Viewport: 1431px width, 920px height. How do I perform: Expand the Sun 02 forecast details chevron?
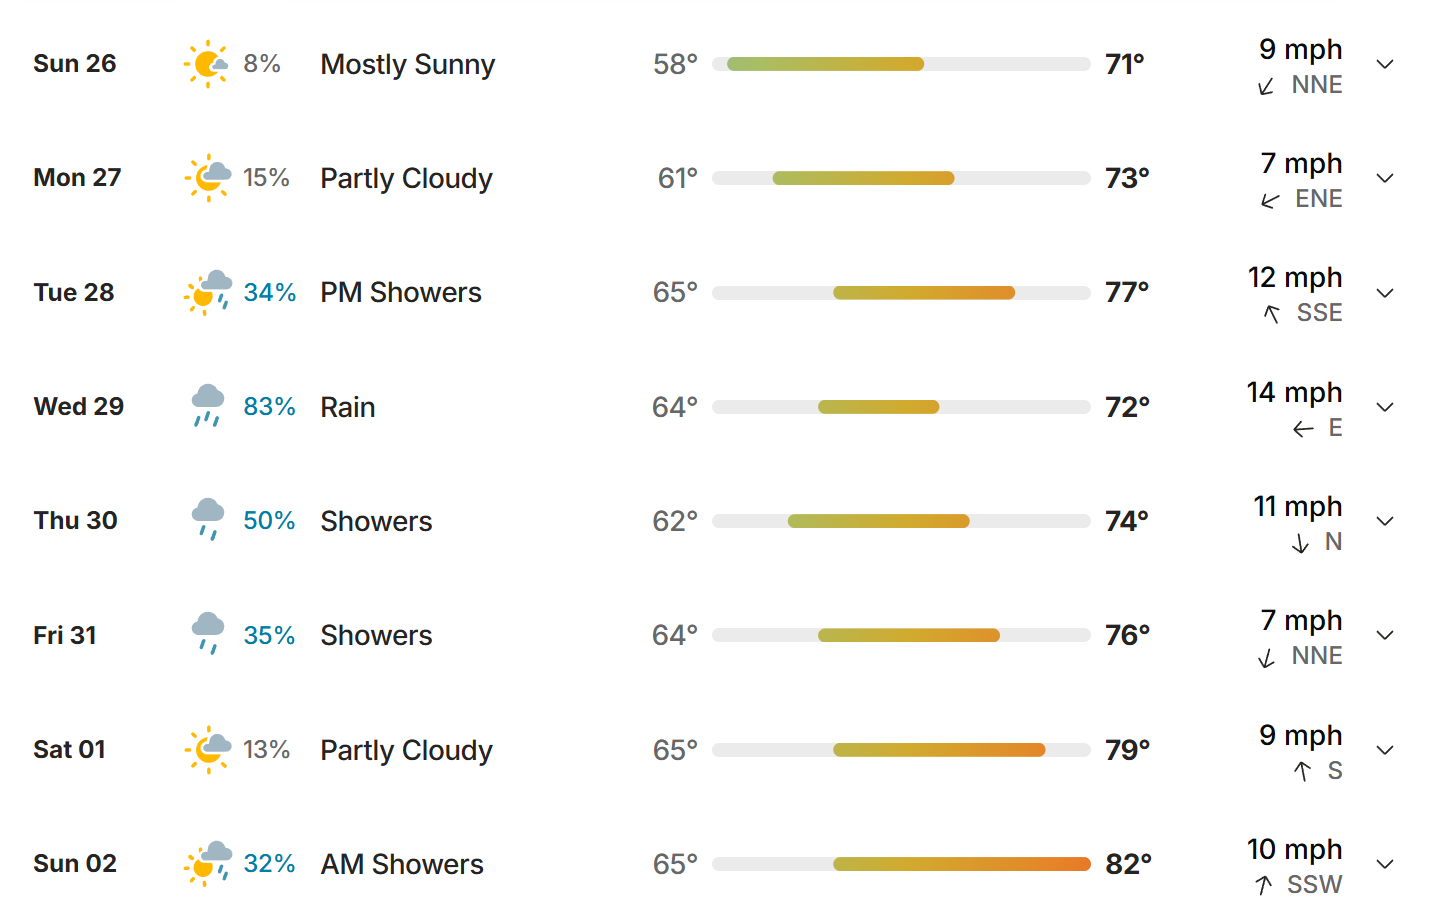[1385, 864]
